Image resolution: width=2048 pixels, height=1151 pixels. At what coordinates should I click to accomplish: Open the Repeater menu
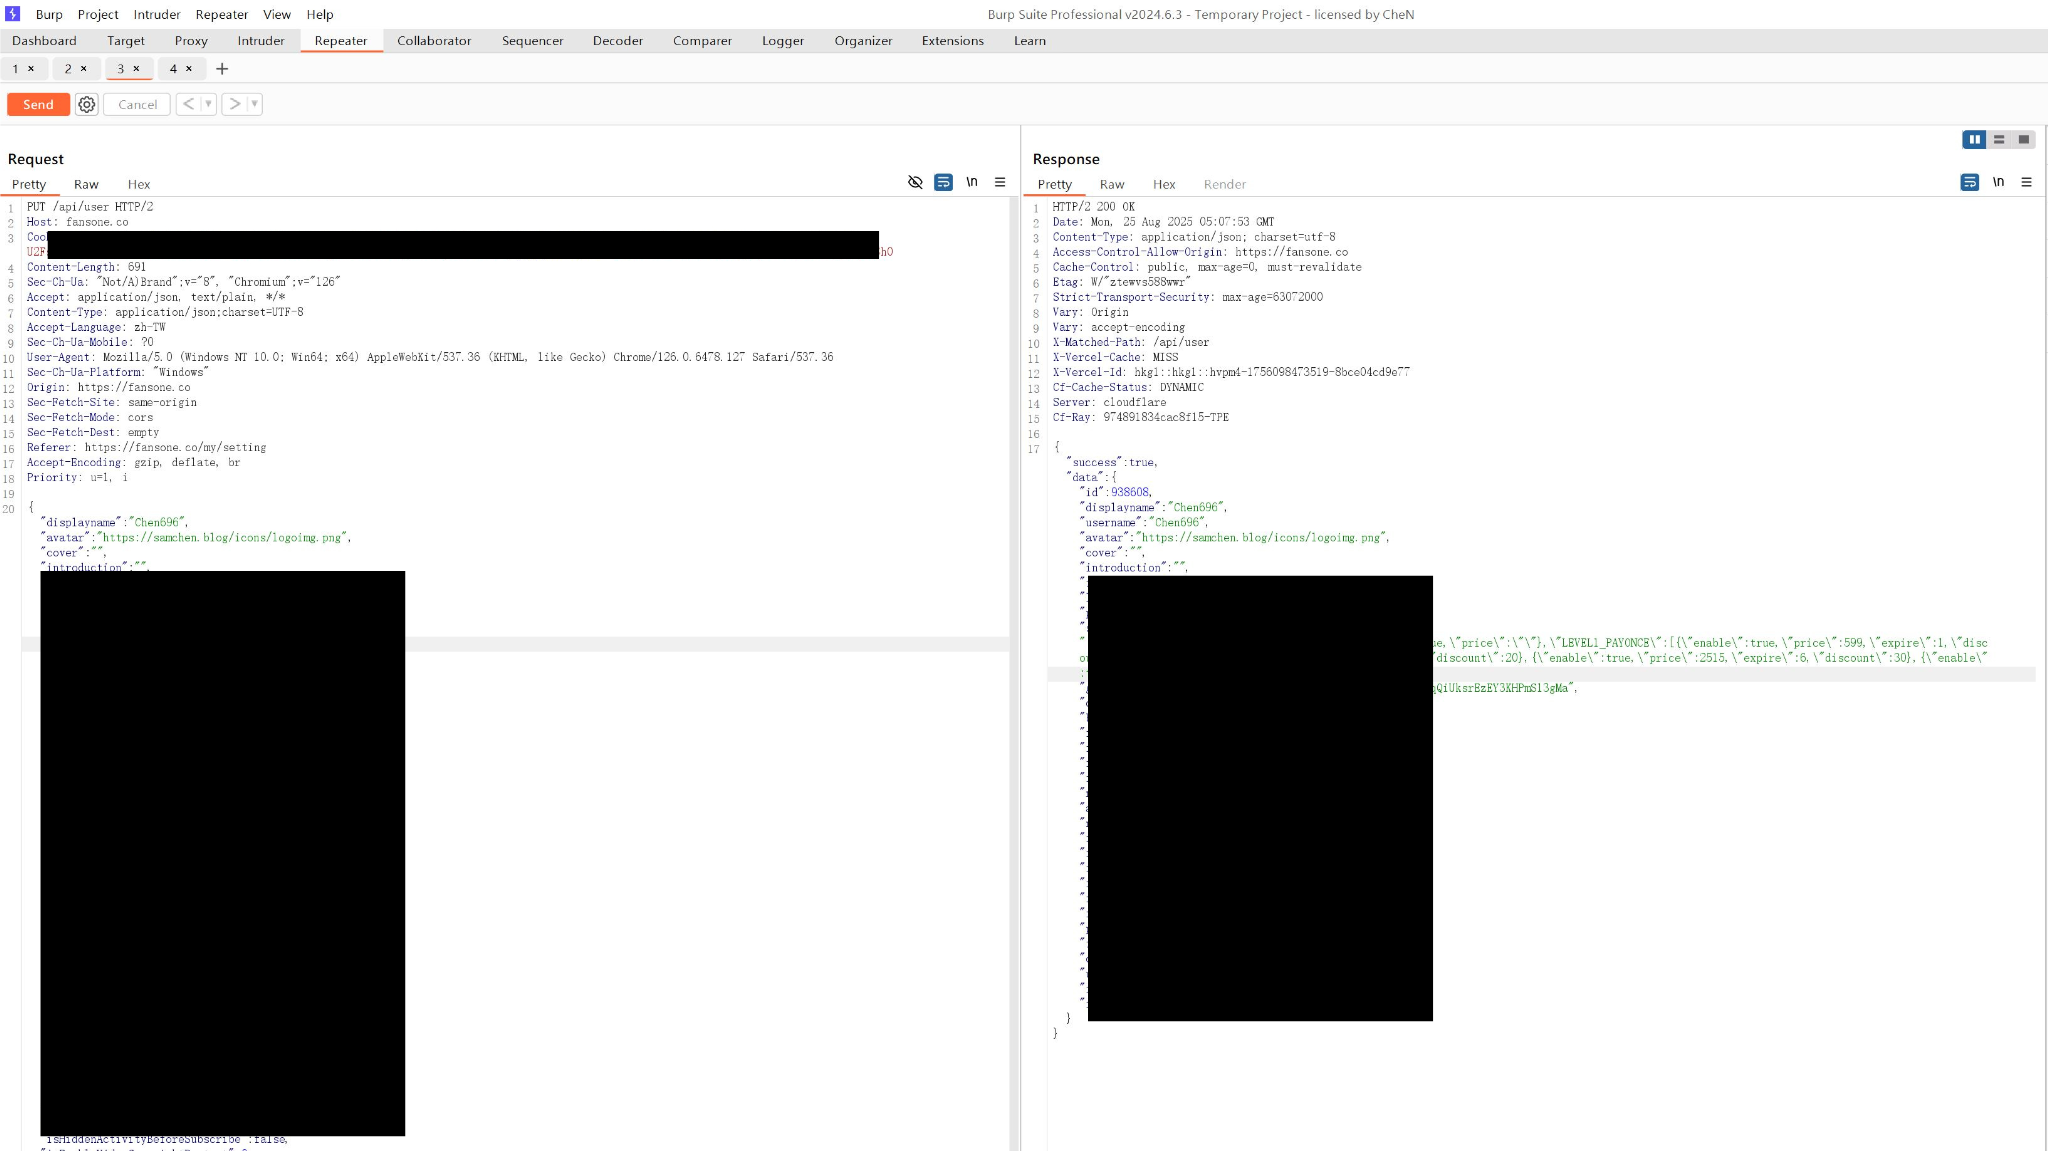coord(222,14)
